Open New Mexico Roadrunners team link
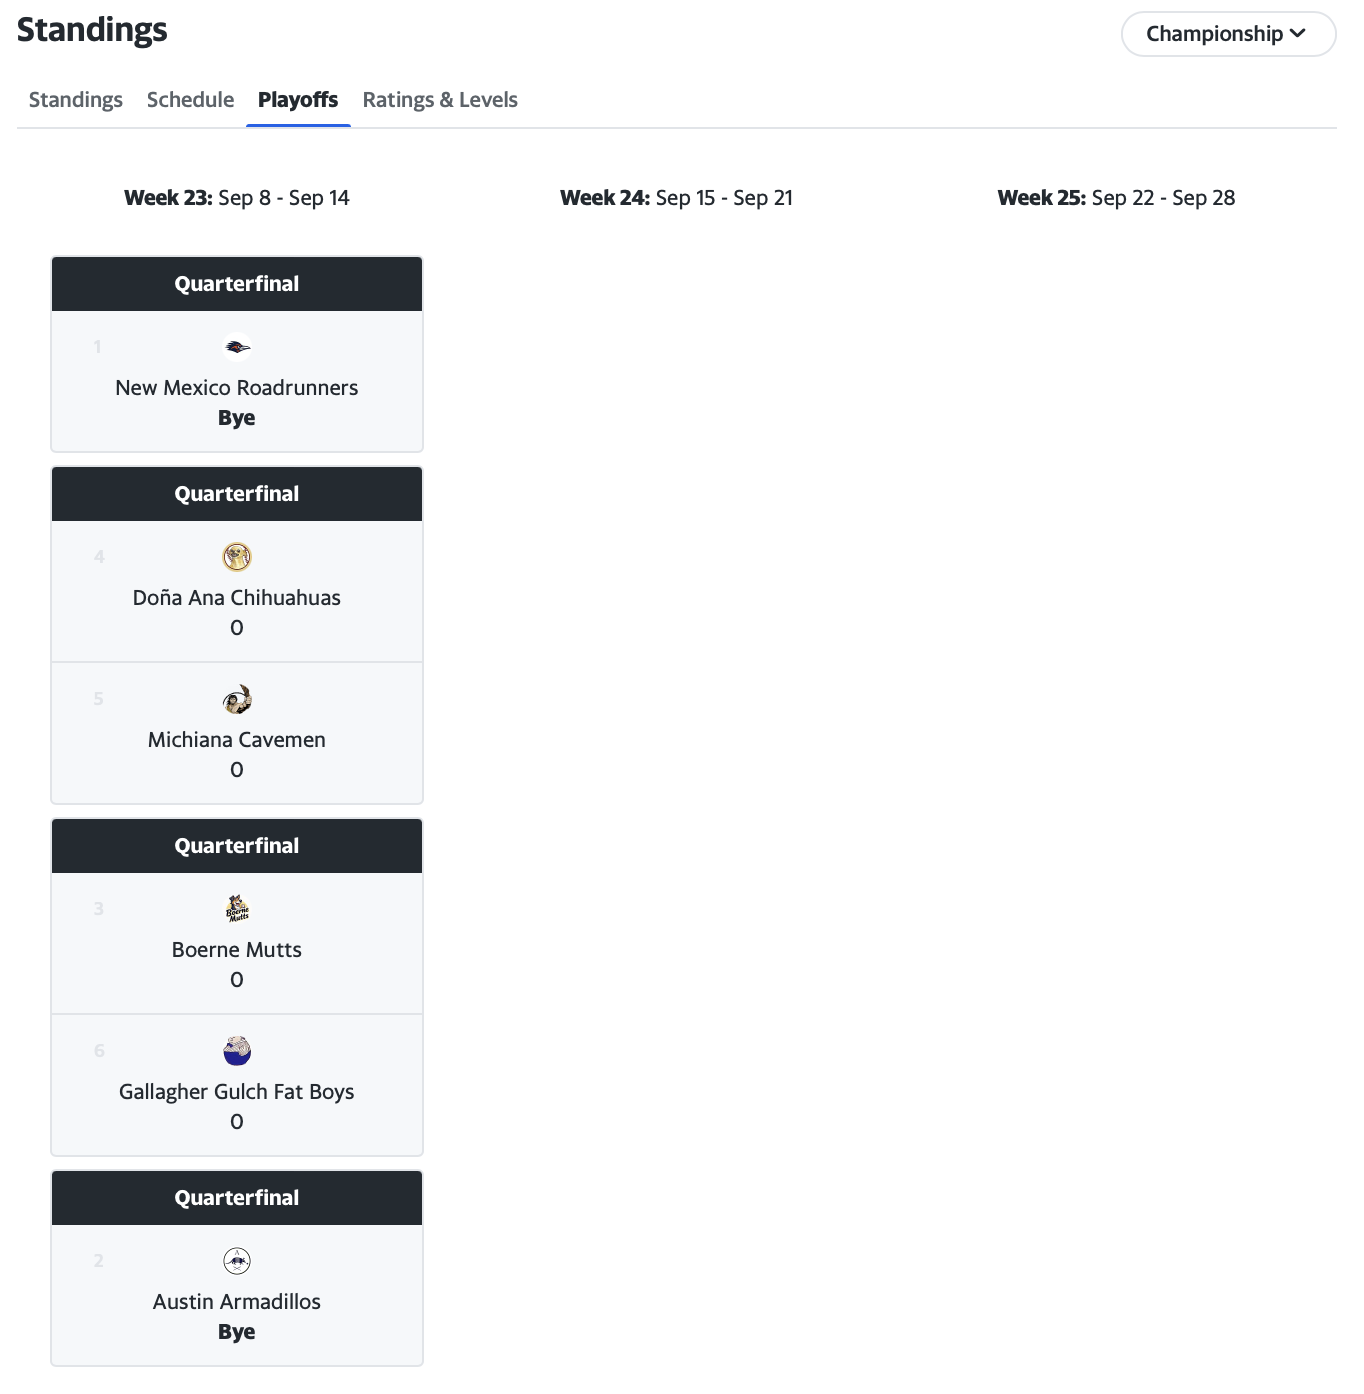 pos(237,388)
